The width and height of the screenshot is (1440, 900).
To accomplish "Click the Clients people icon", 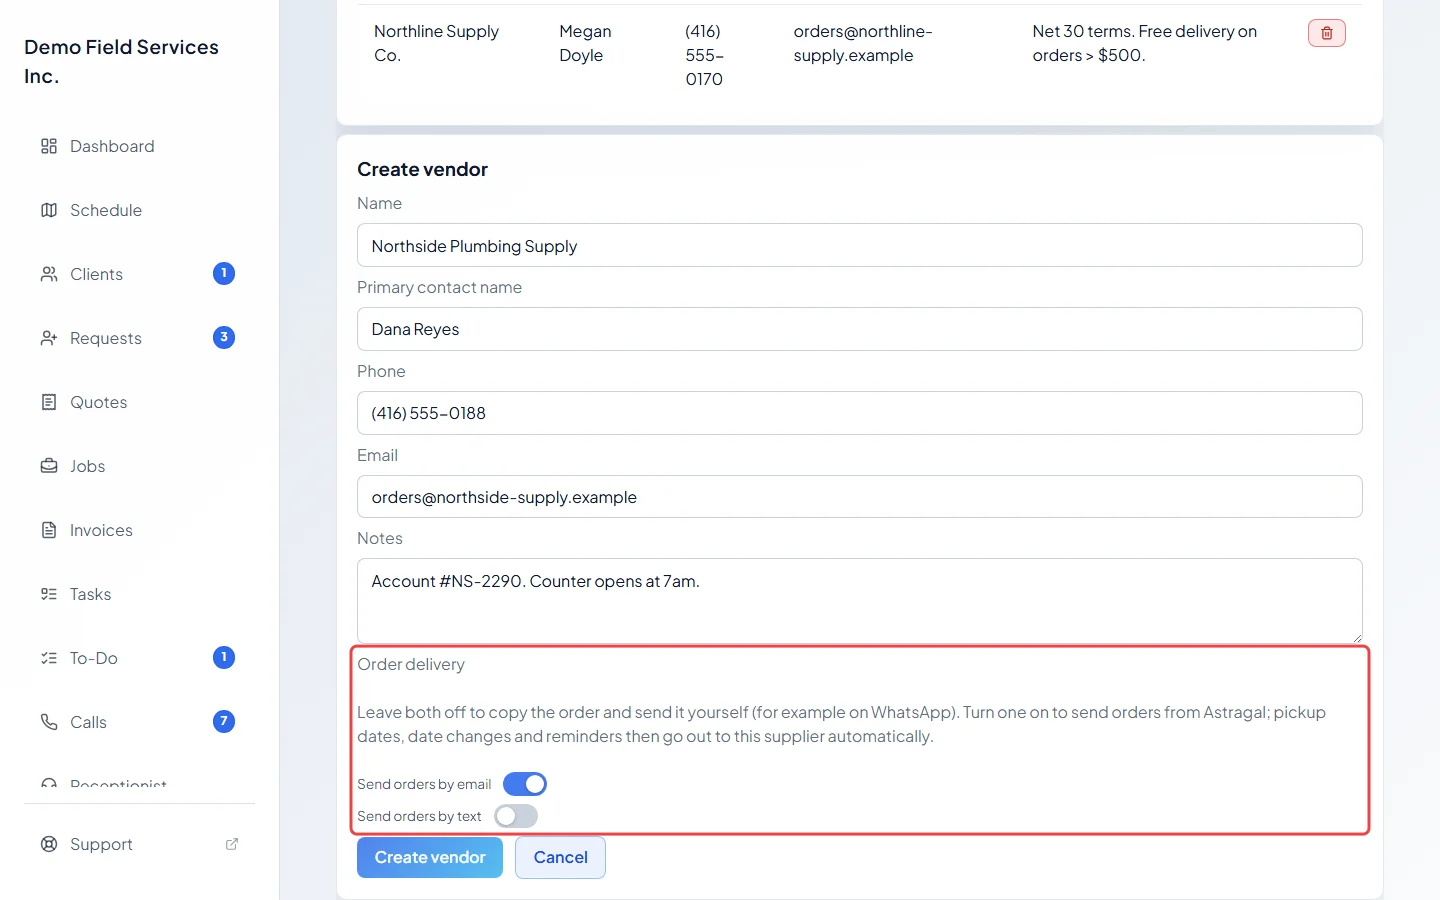I will (49, 274).
